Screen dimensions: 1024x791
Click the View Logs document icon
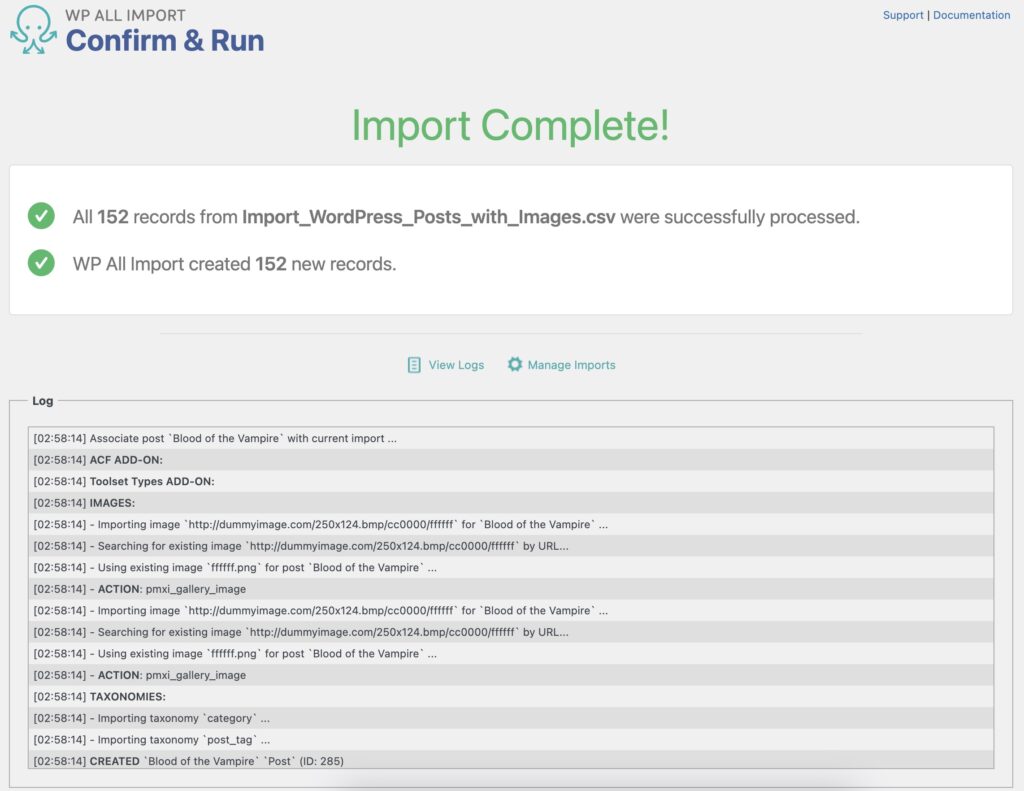point(413,365)
